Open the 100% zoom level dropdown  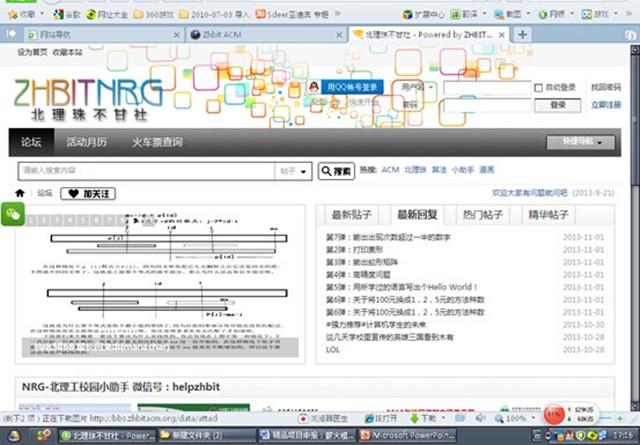coord(533,418)
